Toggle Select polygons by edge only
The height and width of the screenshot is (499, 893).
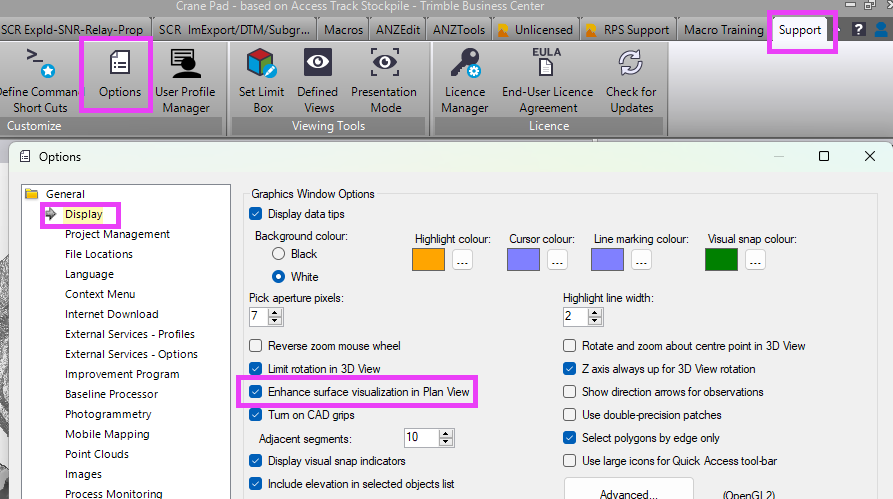570,437
